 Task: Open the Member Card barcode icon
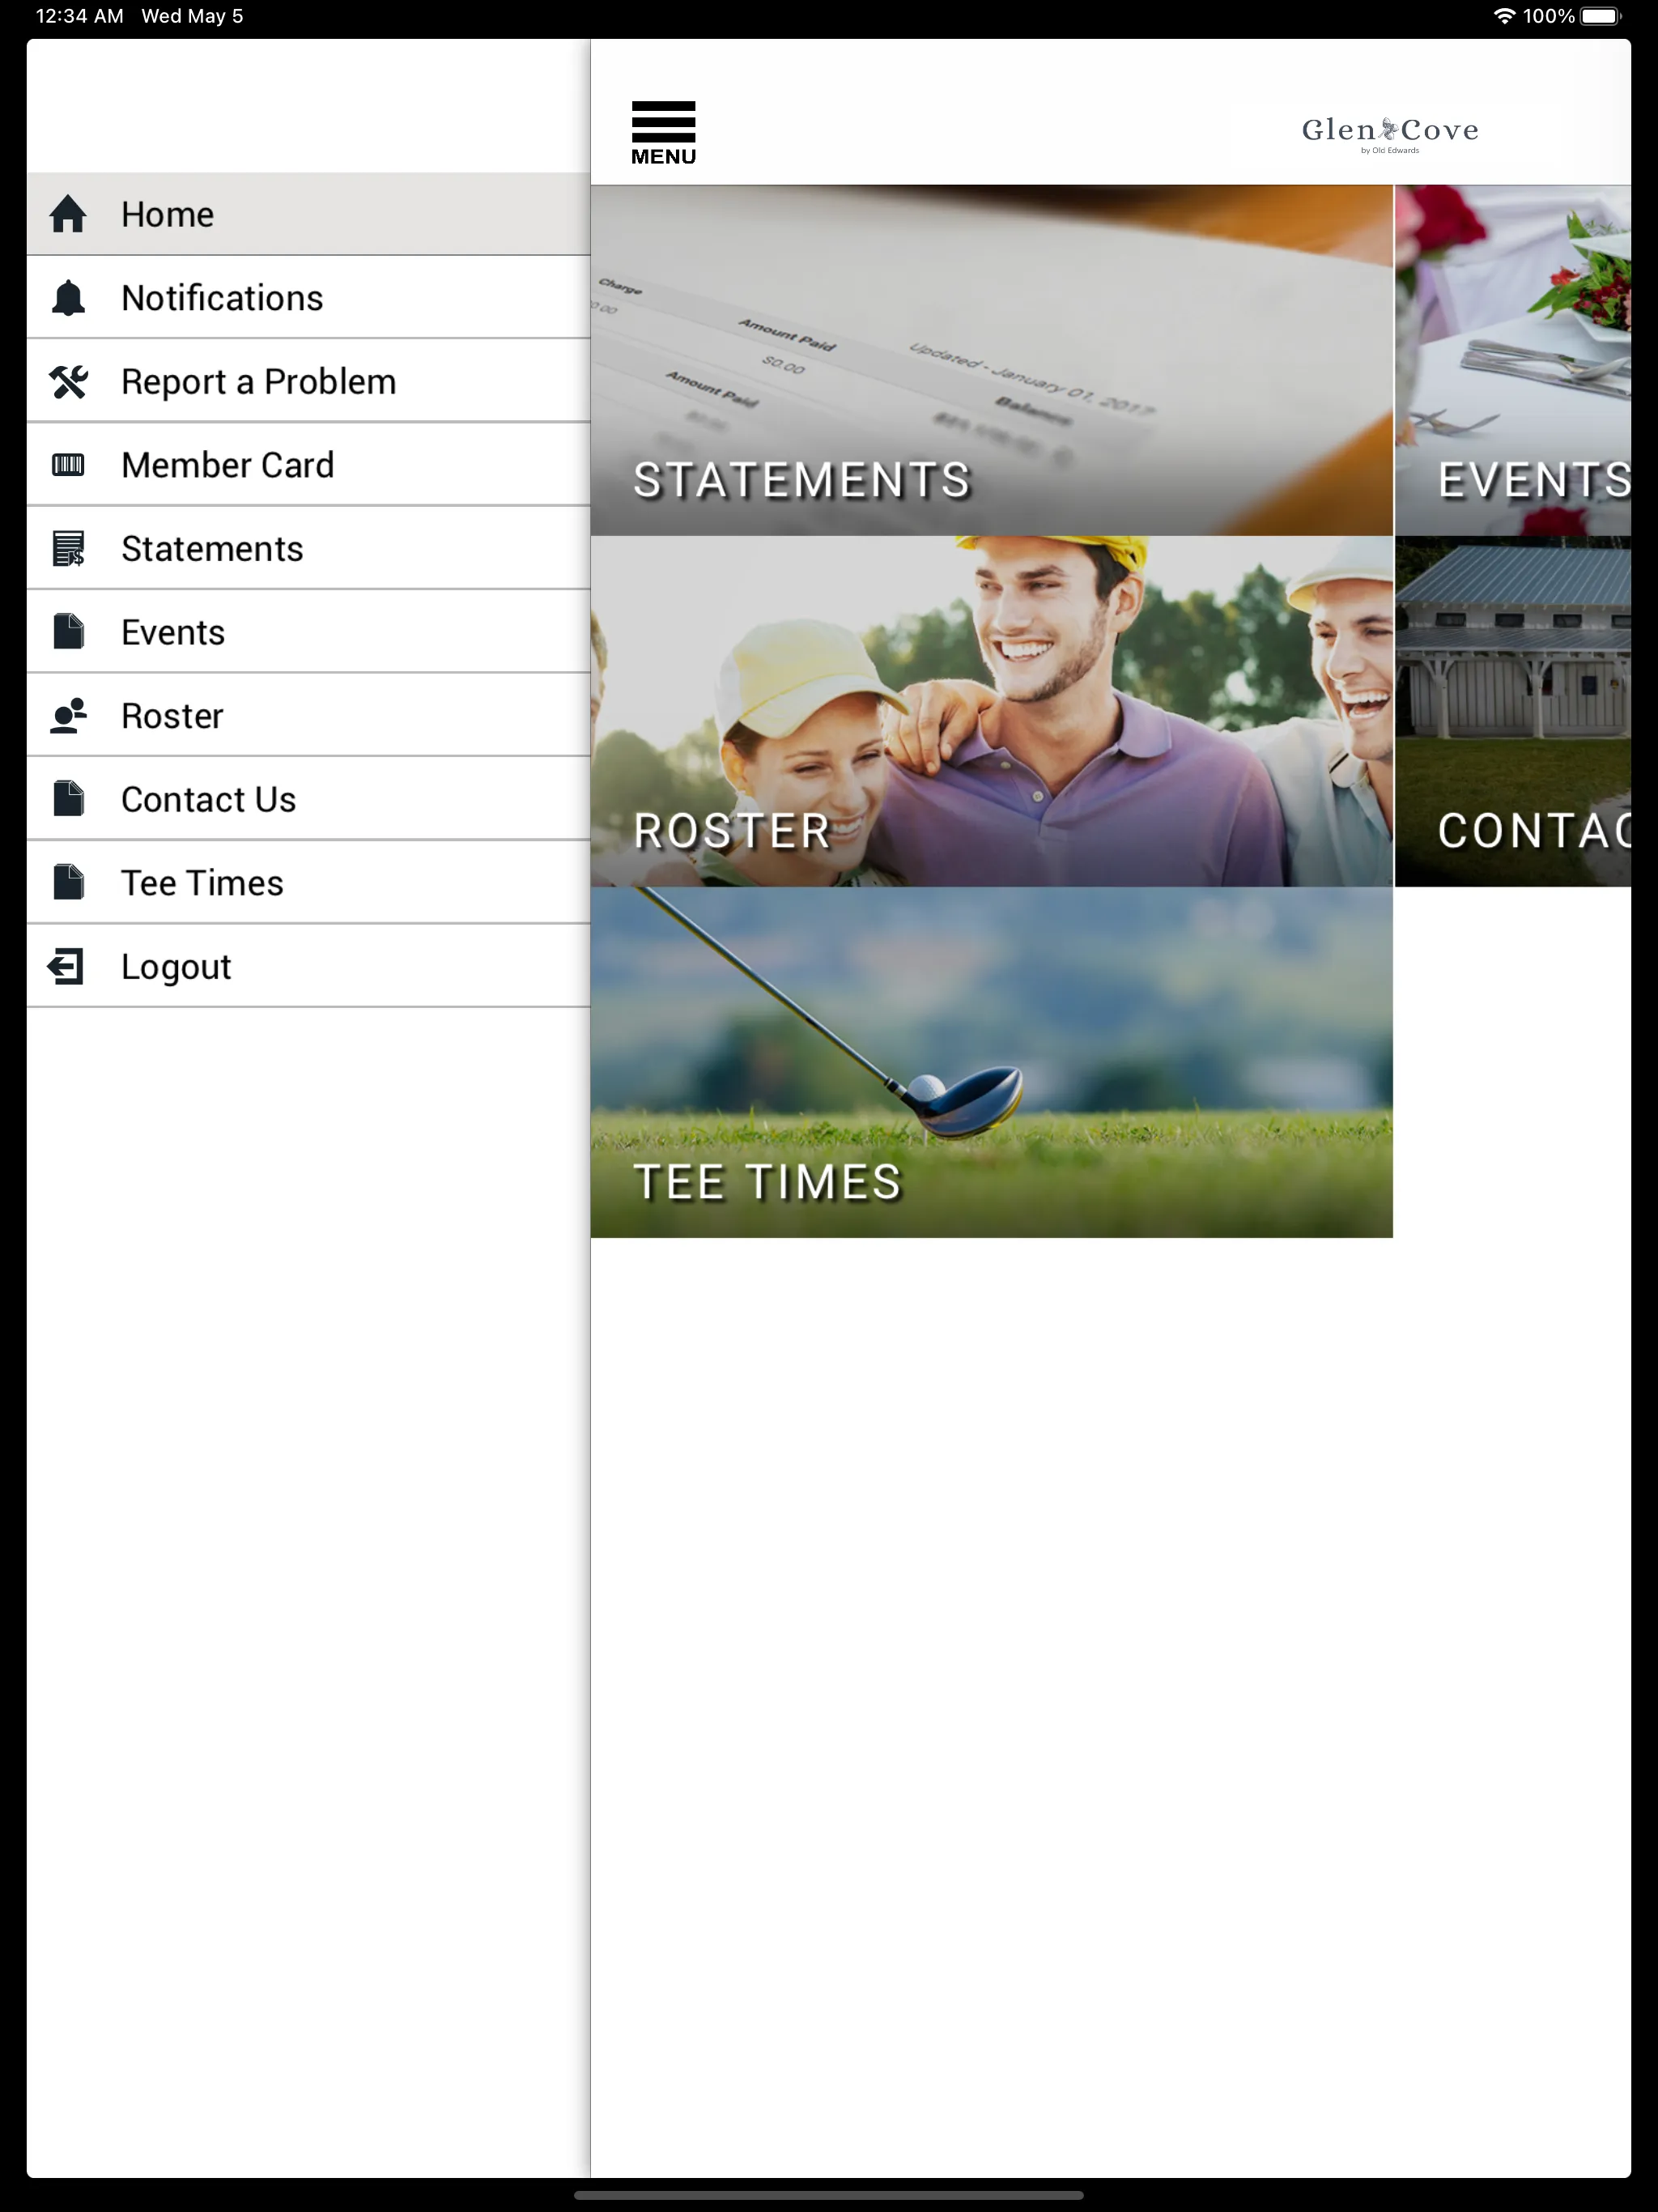click(x=70, y=465)
